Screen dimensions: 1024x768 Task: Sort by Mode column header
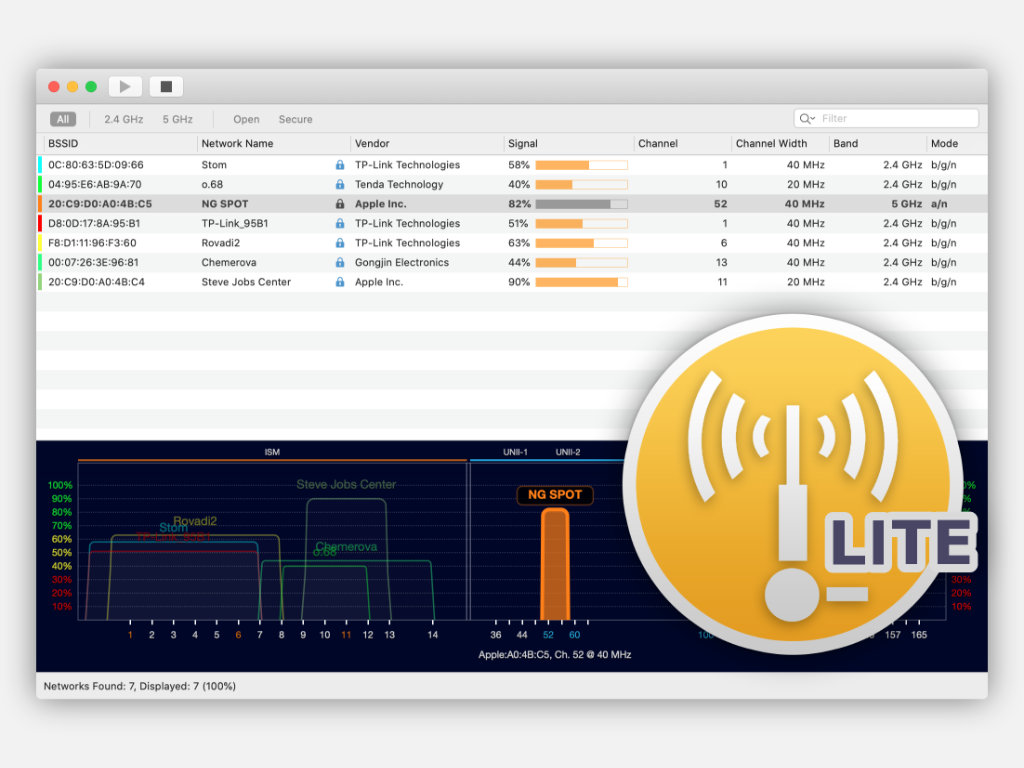[944, 143]
